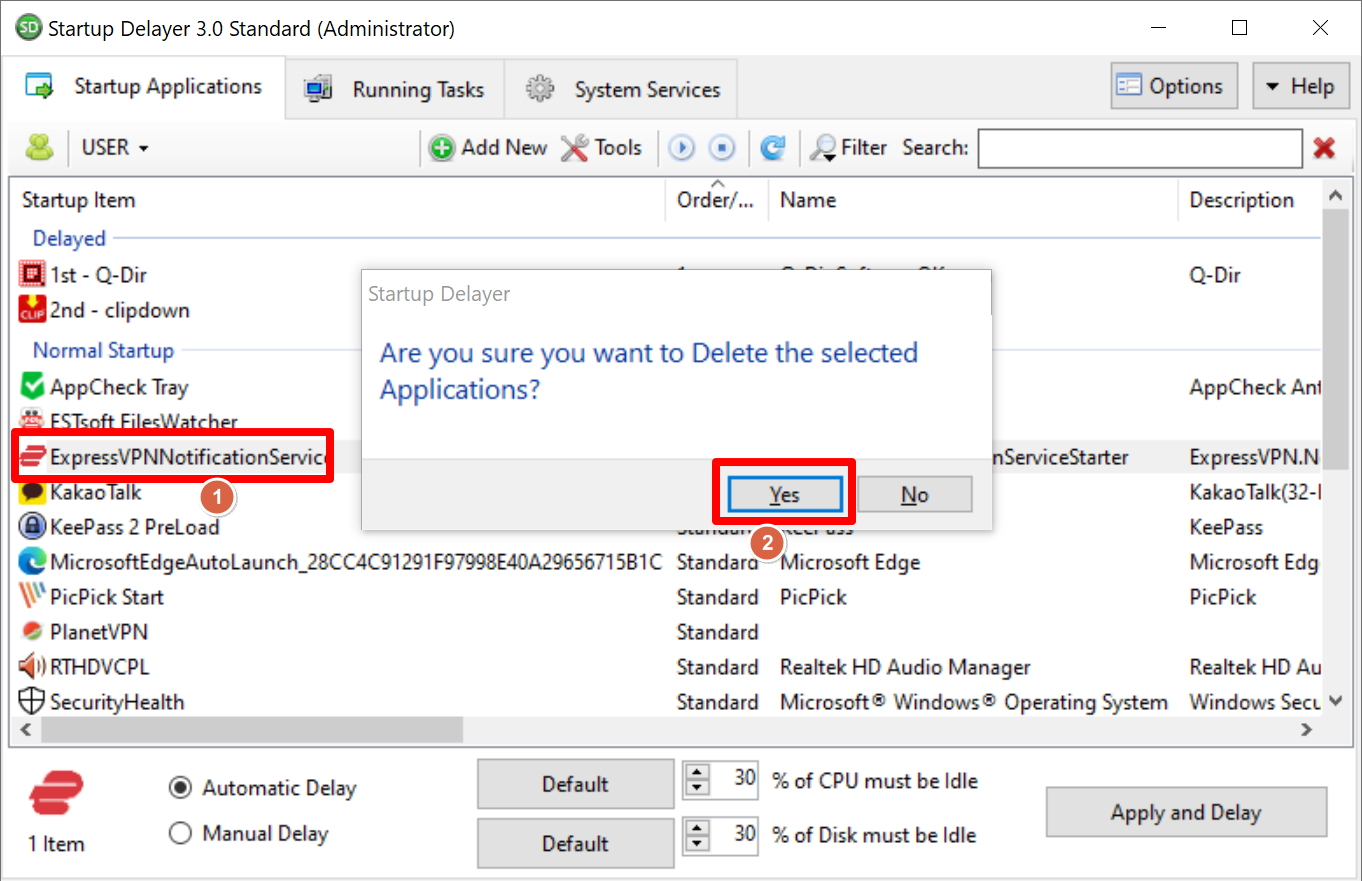Click the refresh list icon
1362x881 pixels.
click(772, 148)
